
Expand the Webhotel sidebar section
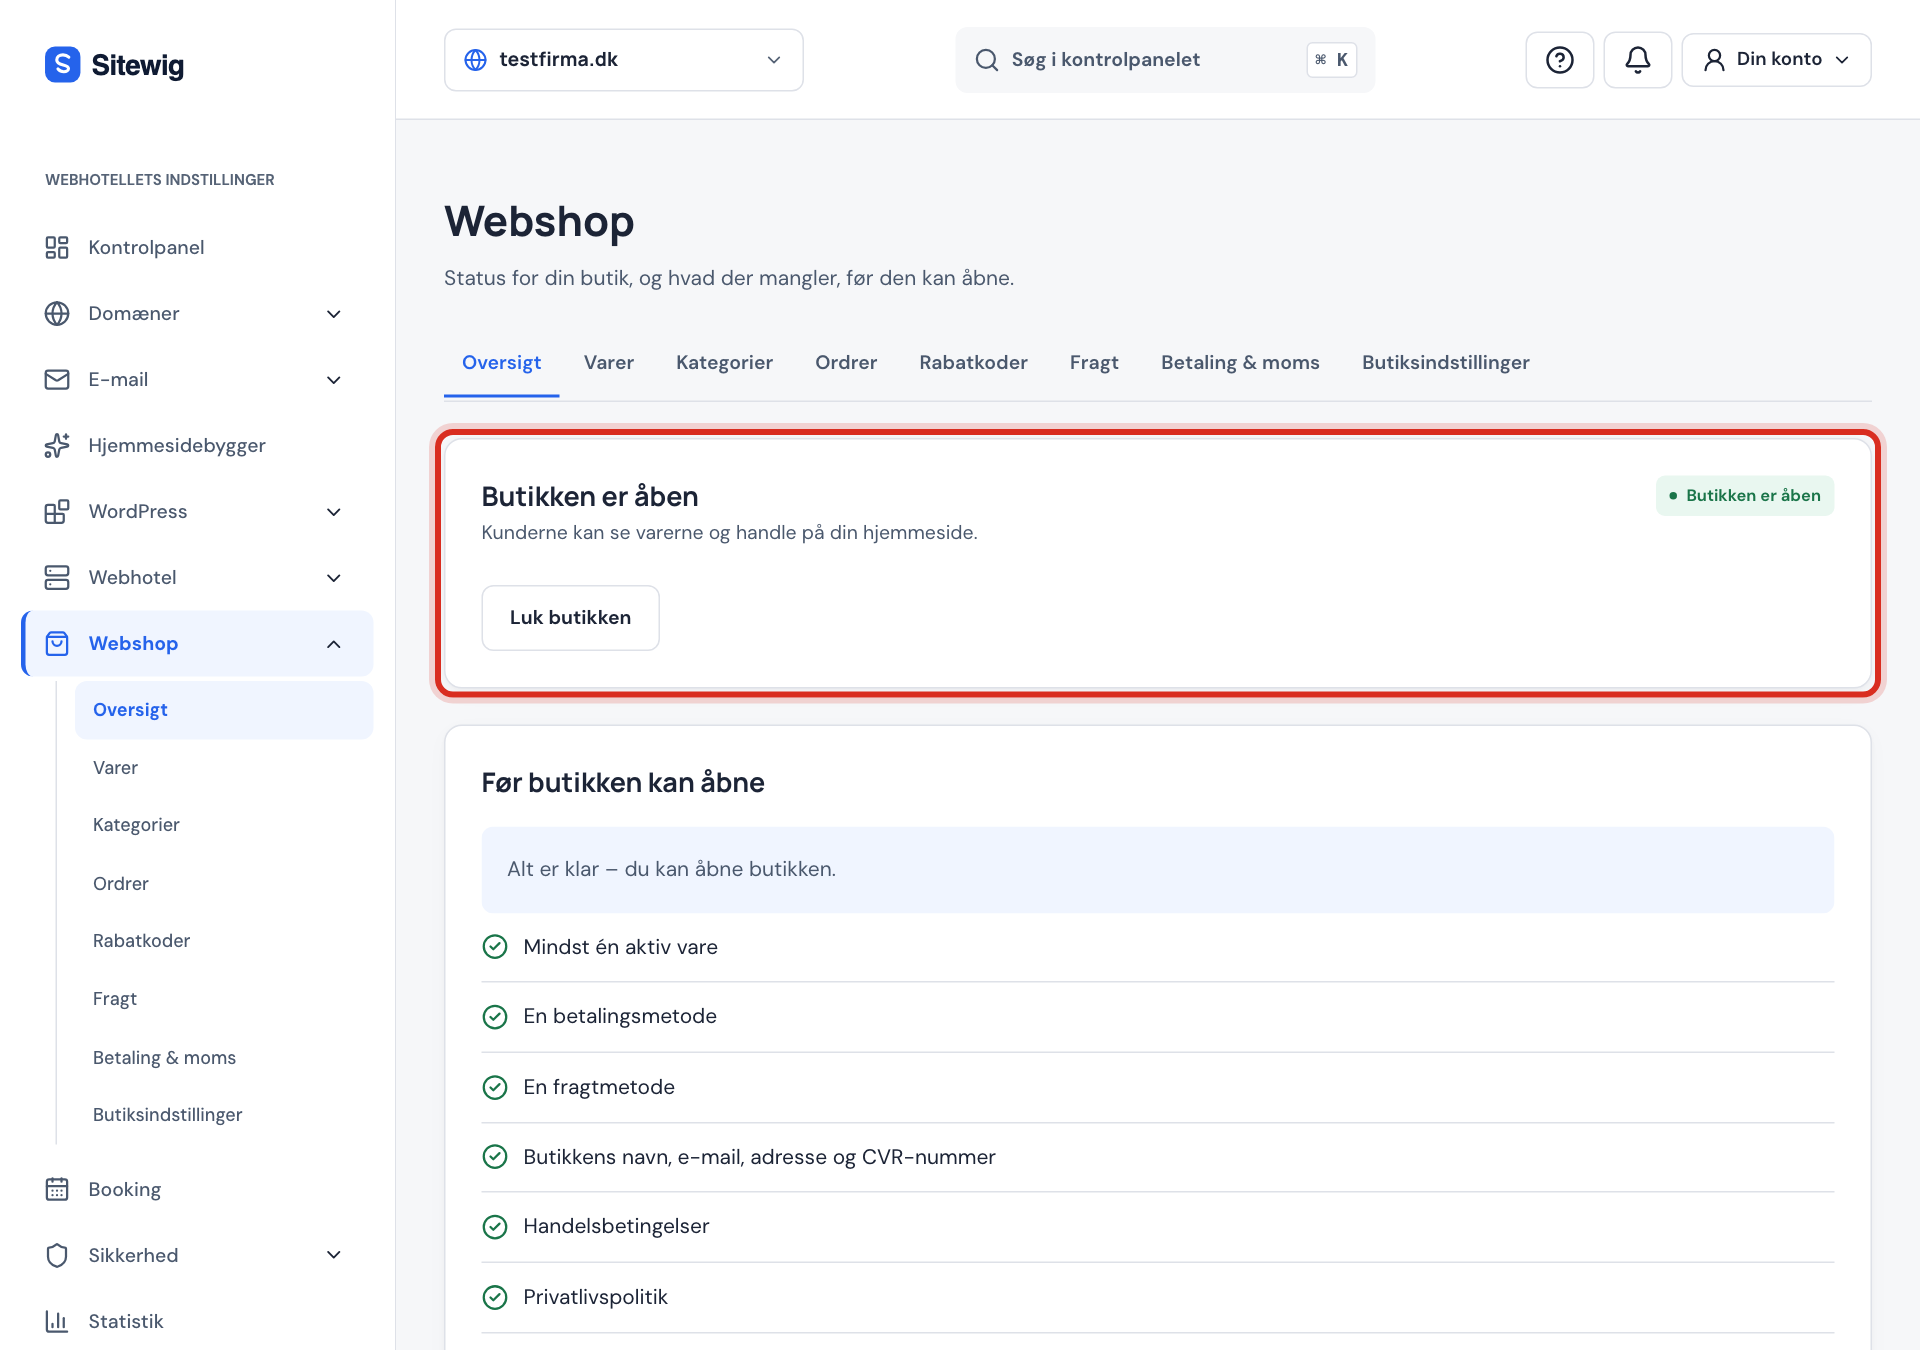pos(334,578)
